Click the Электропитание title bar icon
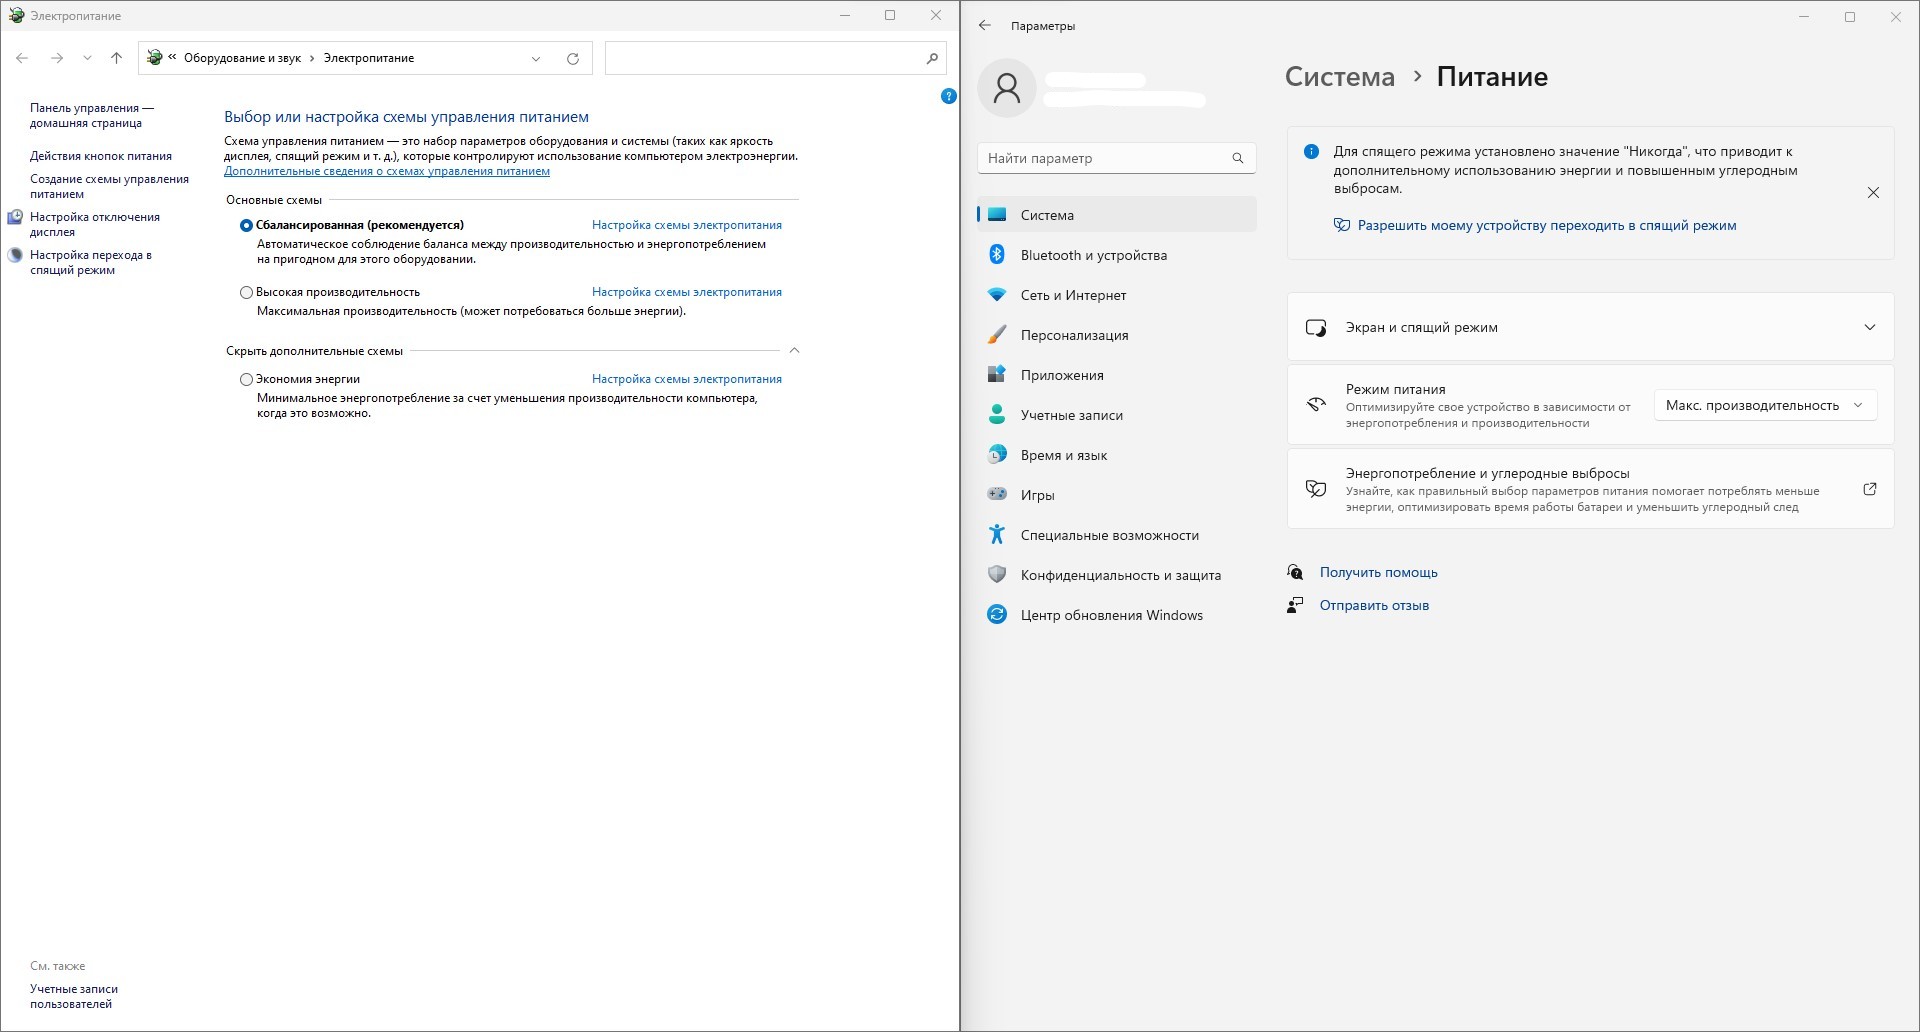1920x1032 pixels. click(x=16, y=15)
